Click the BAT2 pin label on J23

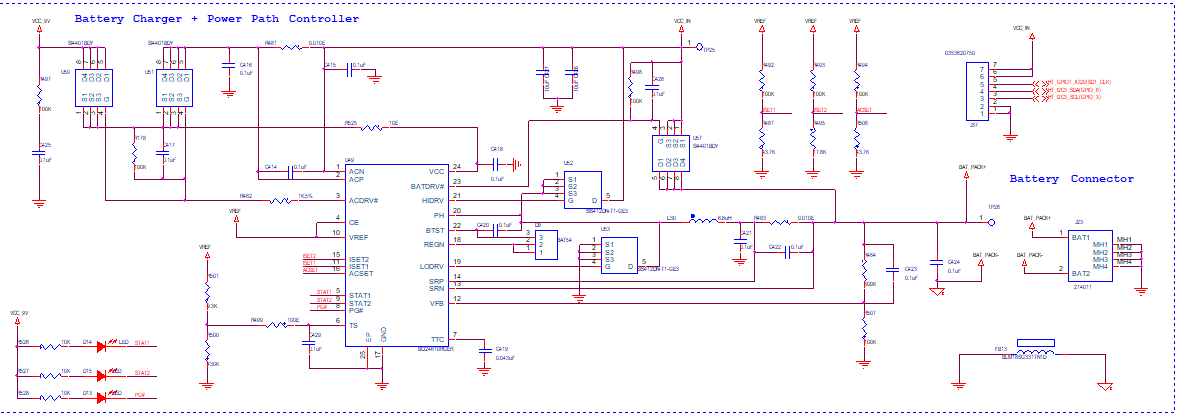(x=1081, y=273)
